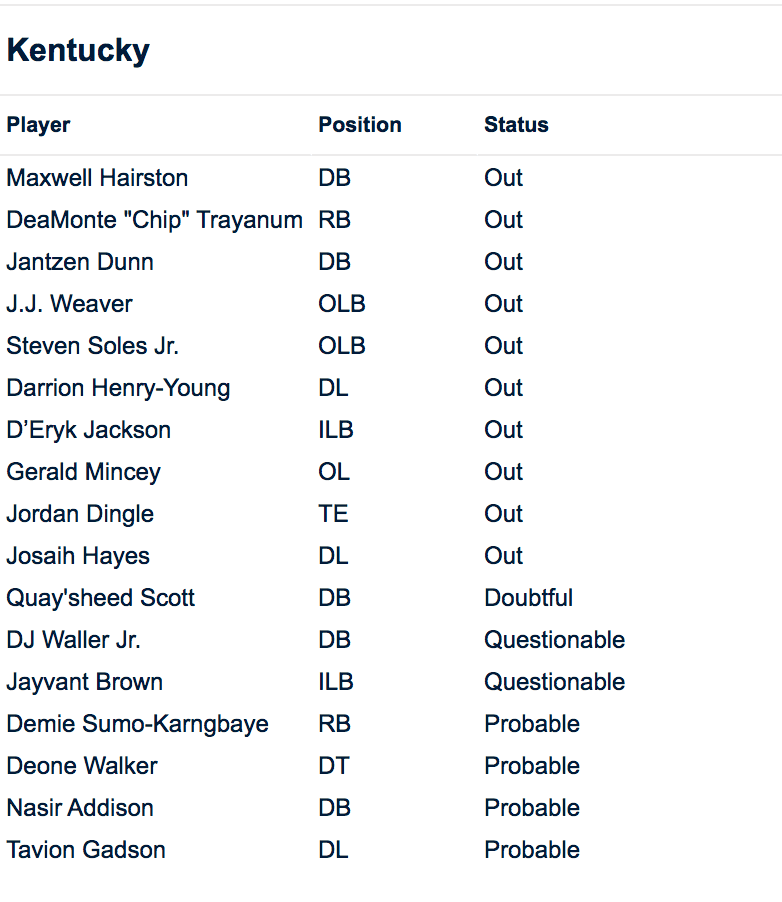Click the Position column header

coord(360,125)
